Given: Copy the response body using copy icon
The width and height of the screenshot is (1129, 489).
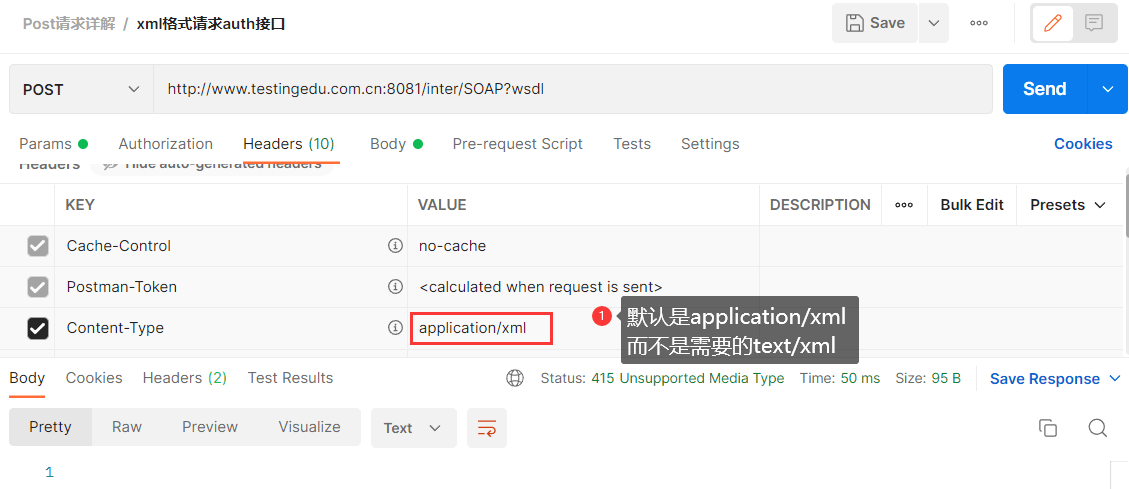Looking at the screenshot, I should click(1048, 428).
